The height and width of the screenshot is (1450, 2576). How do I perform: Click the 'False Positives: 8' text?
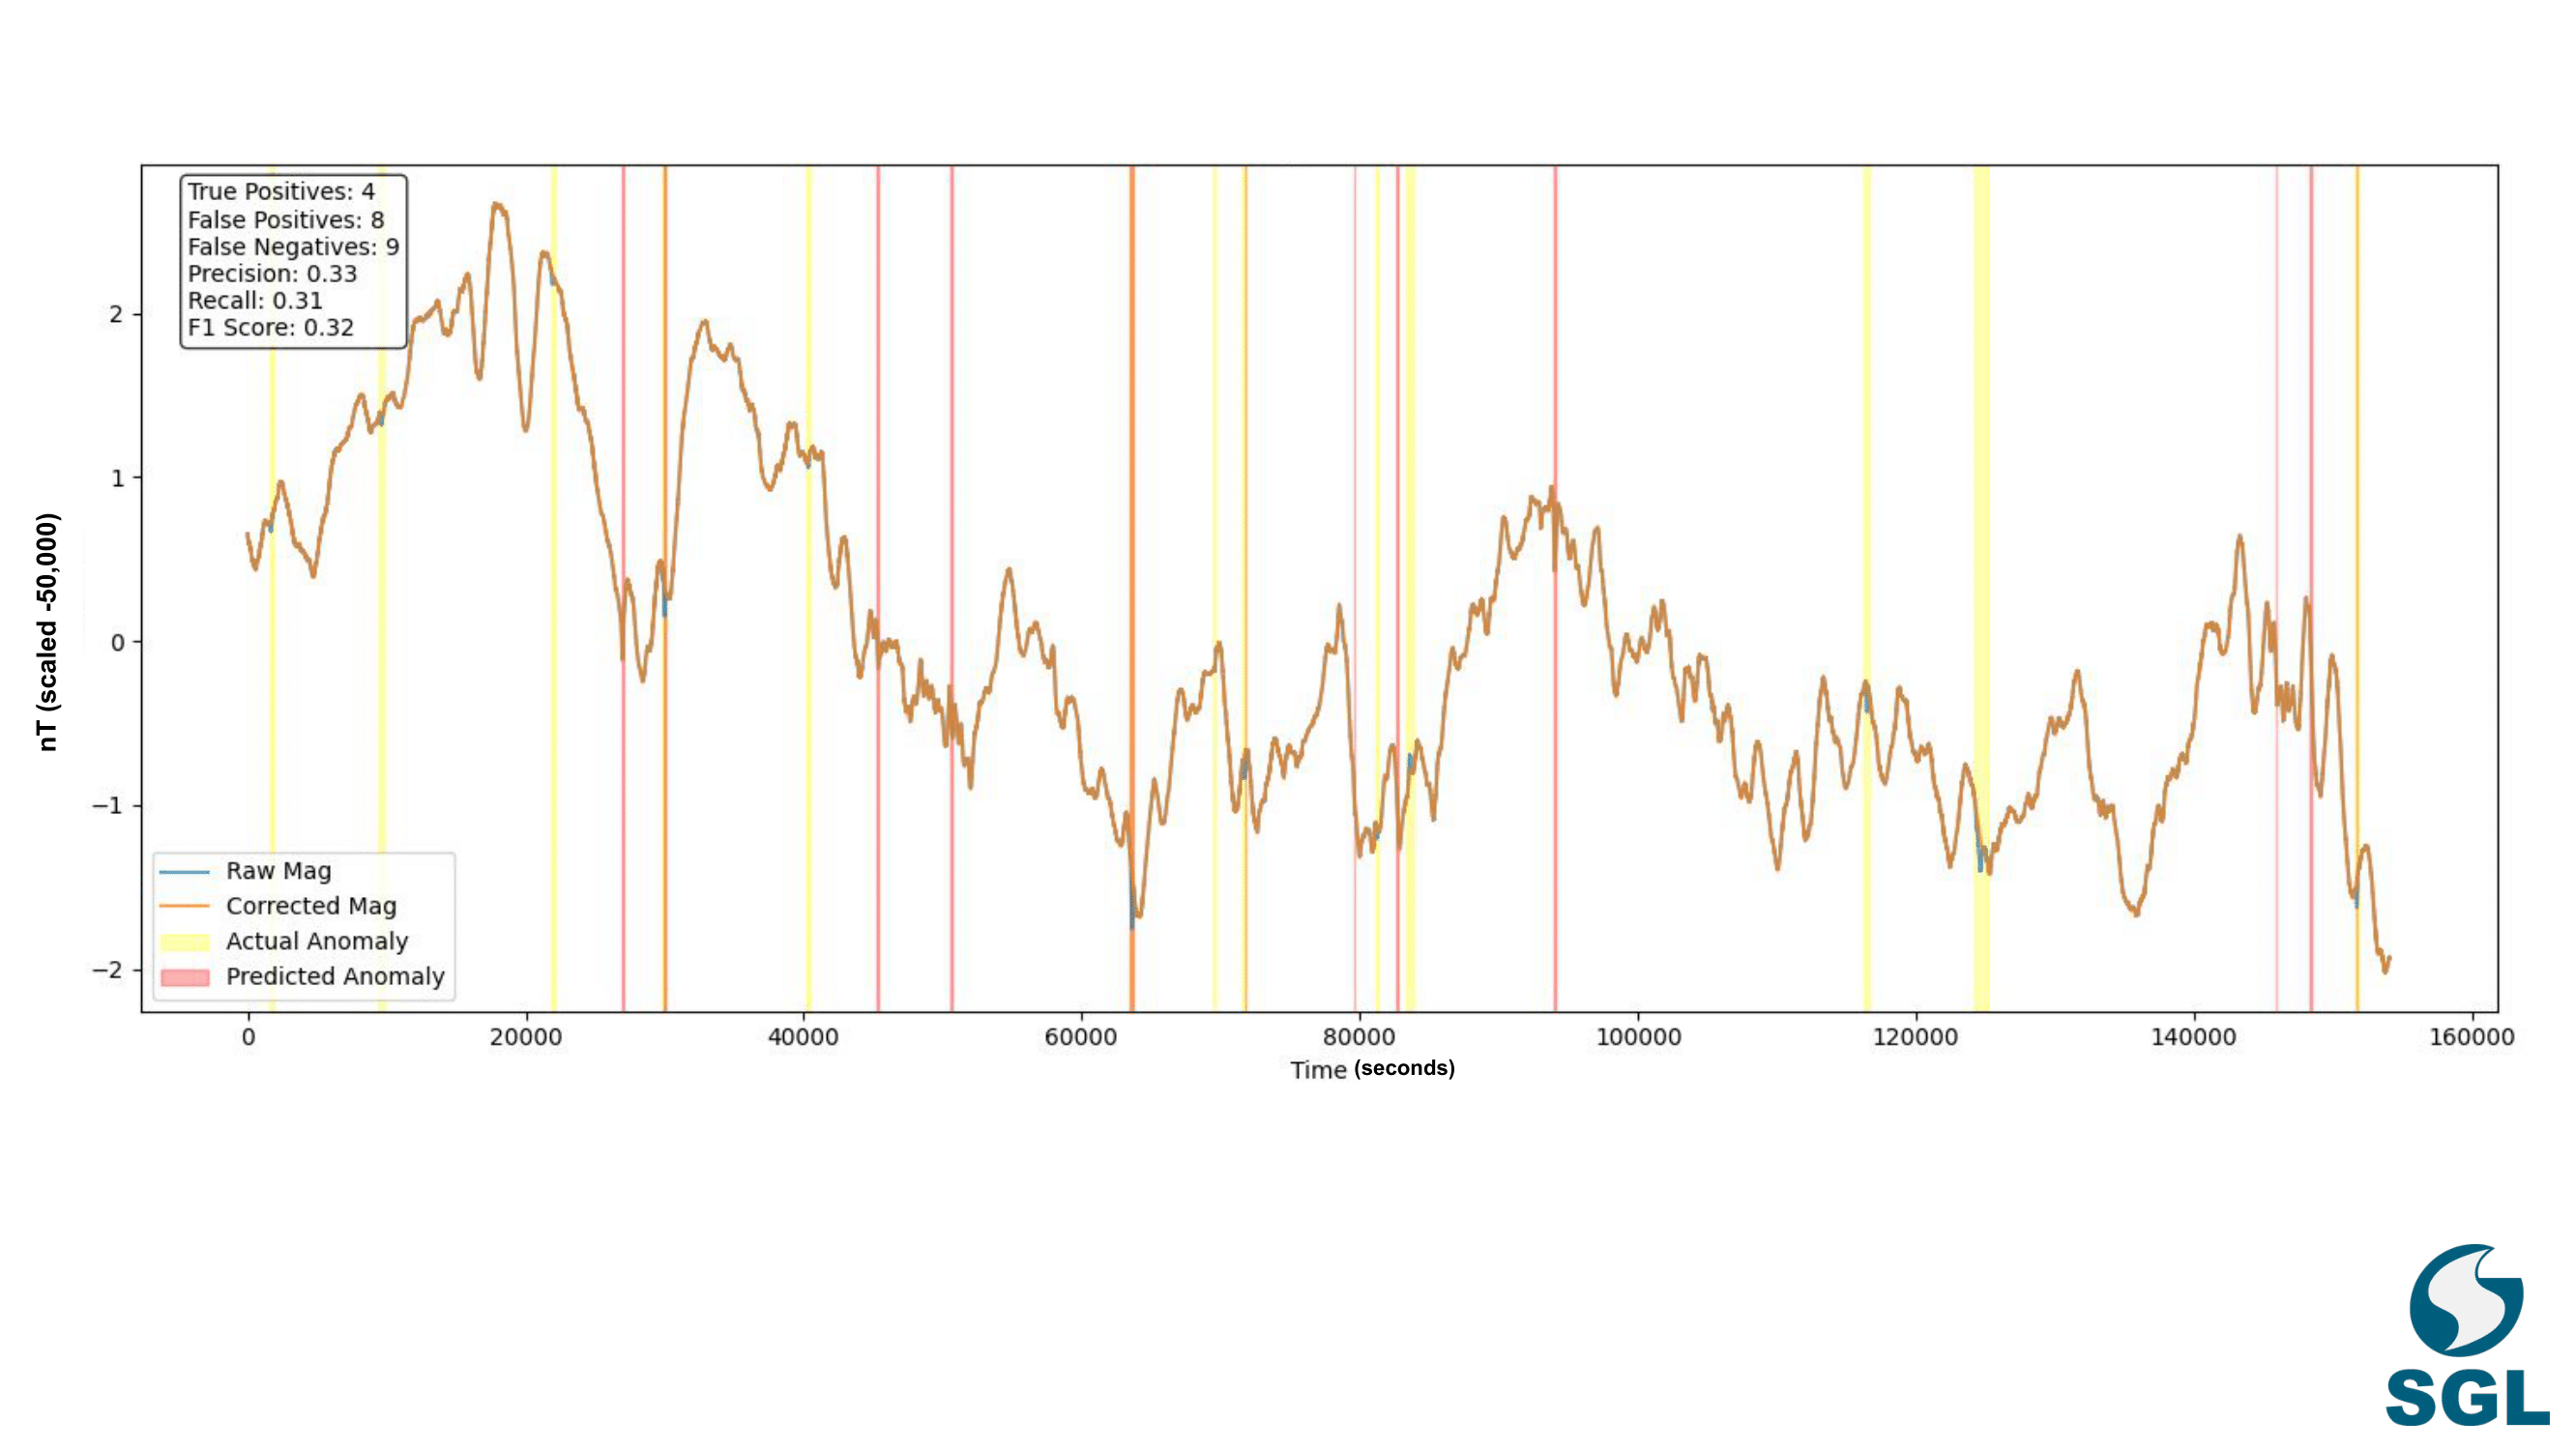click(x=286, y=219)
